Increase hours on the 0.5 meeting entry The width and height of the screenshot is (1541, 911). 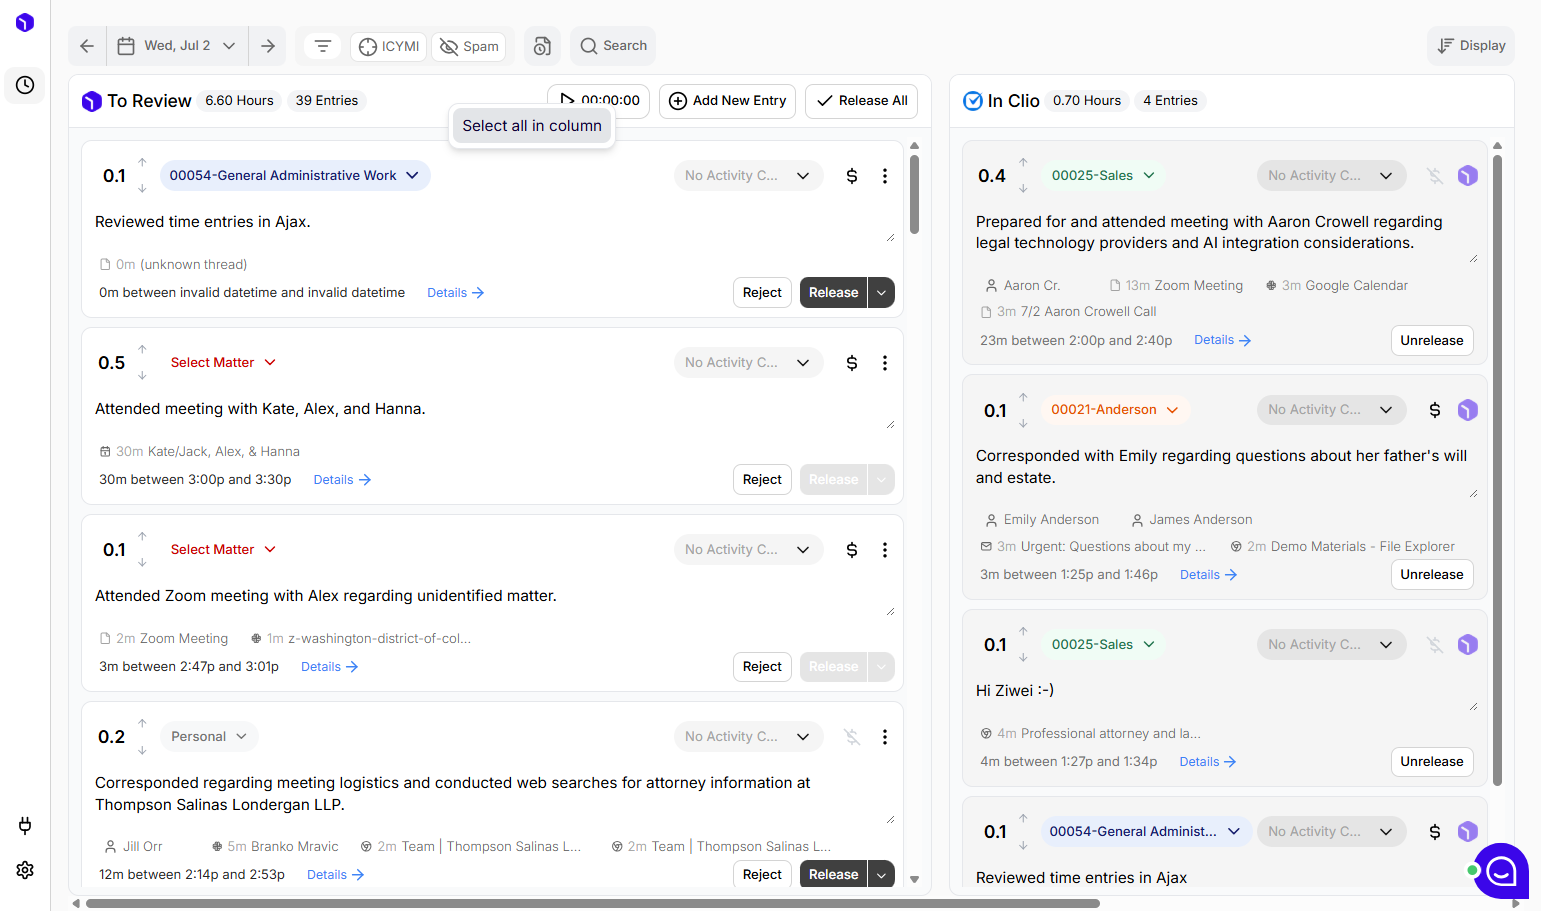coord(142,350)
